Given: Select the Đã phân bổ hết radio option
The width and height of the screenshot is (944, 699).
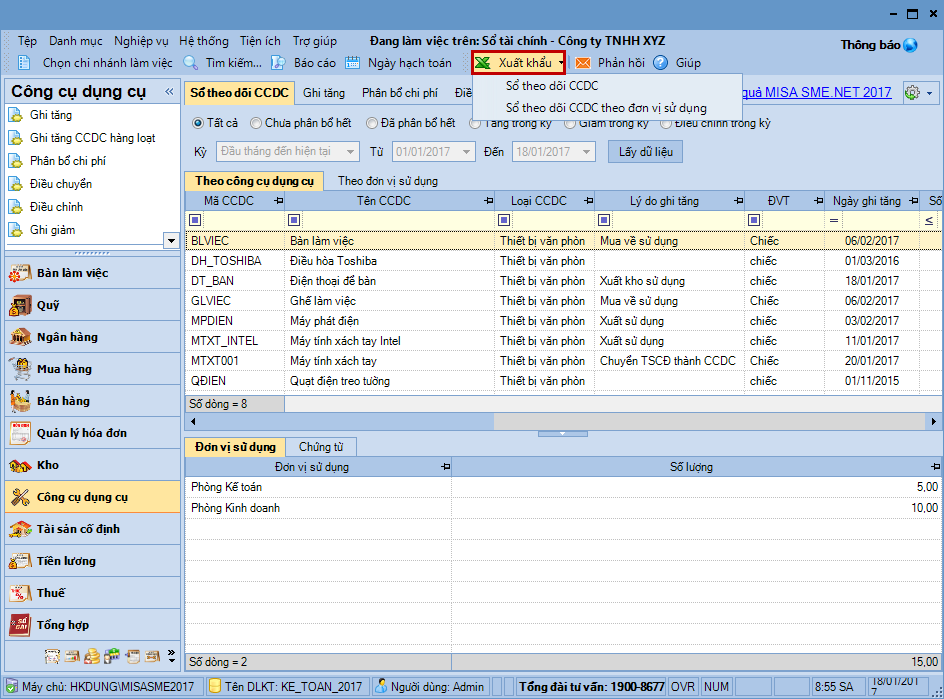Looking at the screenshot, I should click(x=373, y=124).
